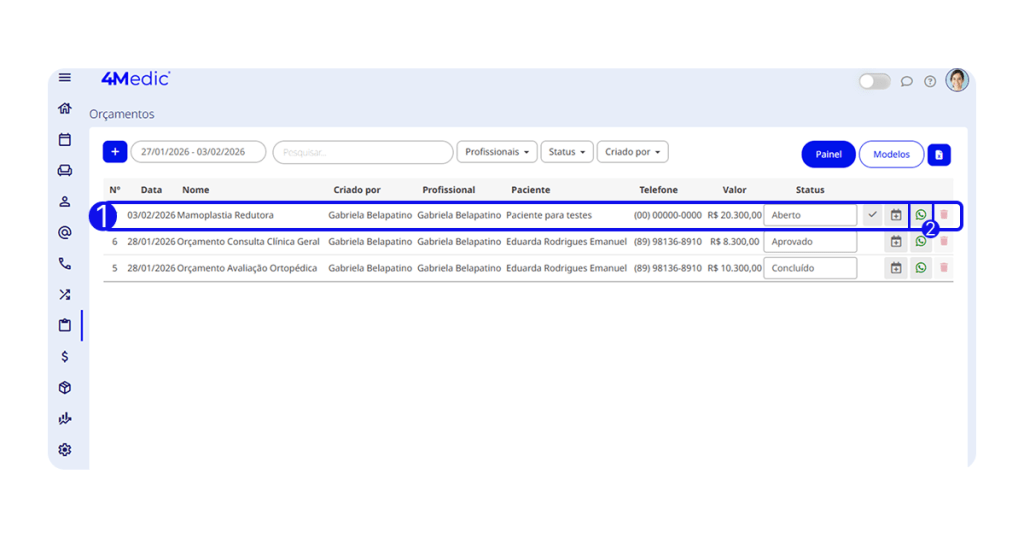The width and height of the screenshot is (1024, 538).
Task: Add a new budget with the plus button
Action: pyautogui.click(x=115, y=152)
